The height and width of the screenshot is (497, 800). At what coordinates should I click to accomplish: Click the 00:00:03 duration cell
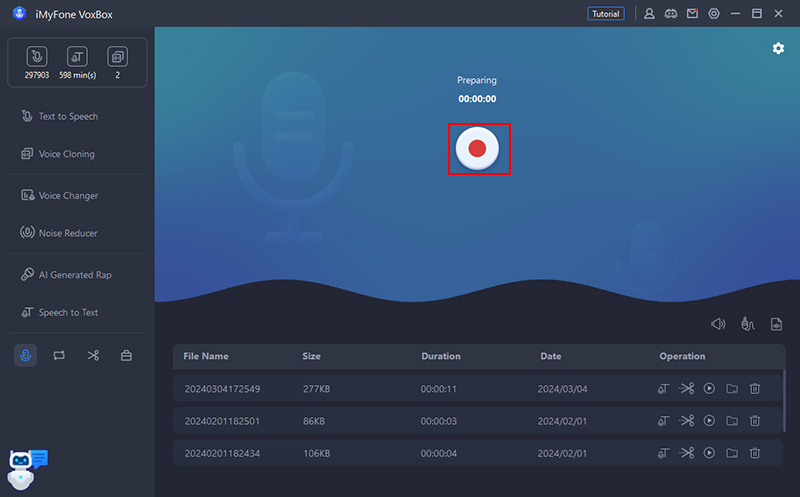(438, 421)
